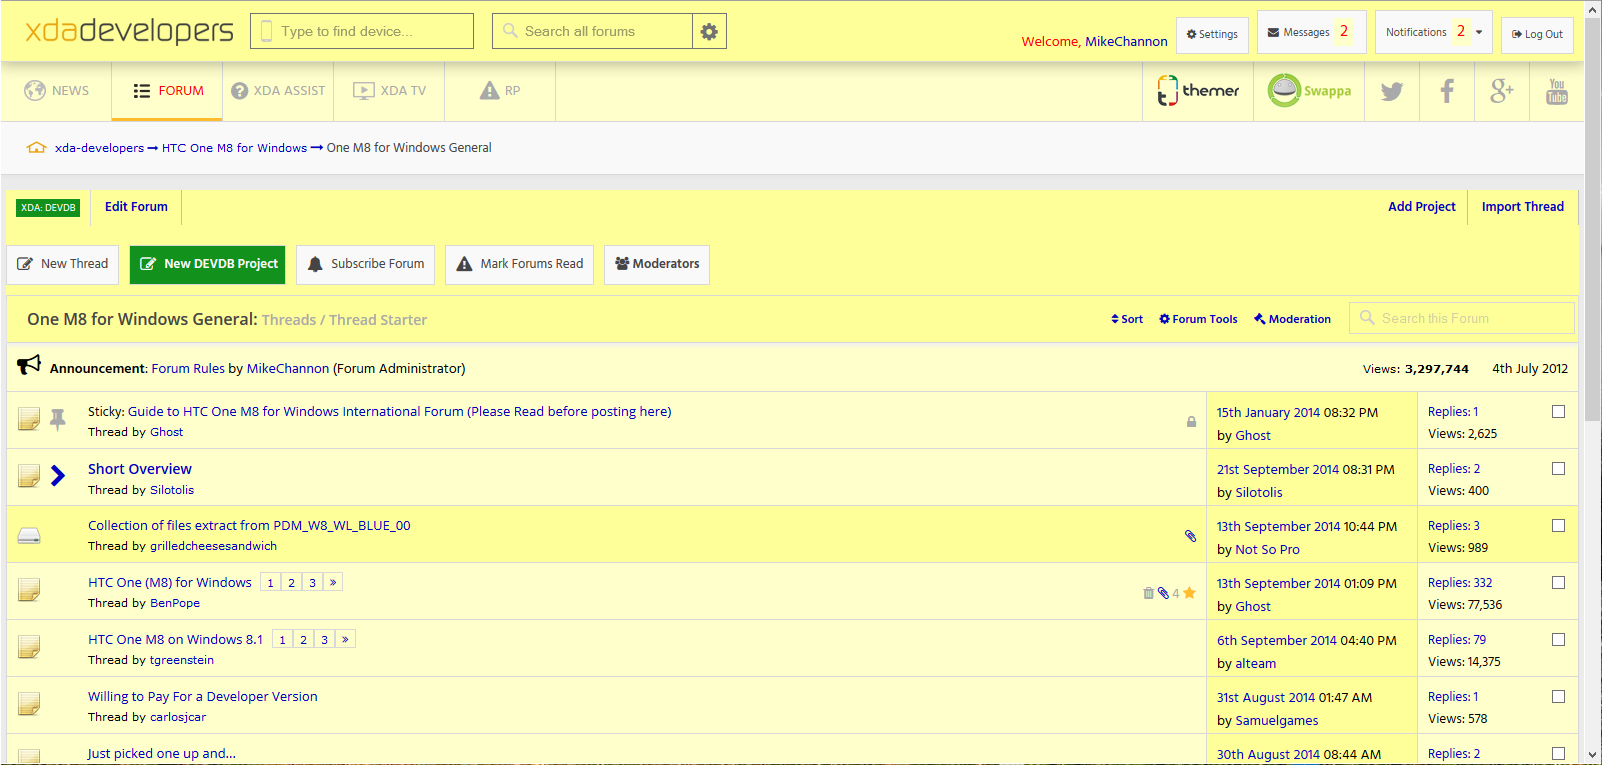The image size is (1602, 765).
Task: Open the NEWS tab
Action: pyautogui.click(x=57, y=91)
